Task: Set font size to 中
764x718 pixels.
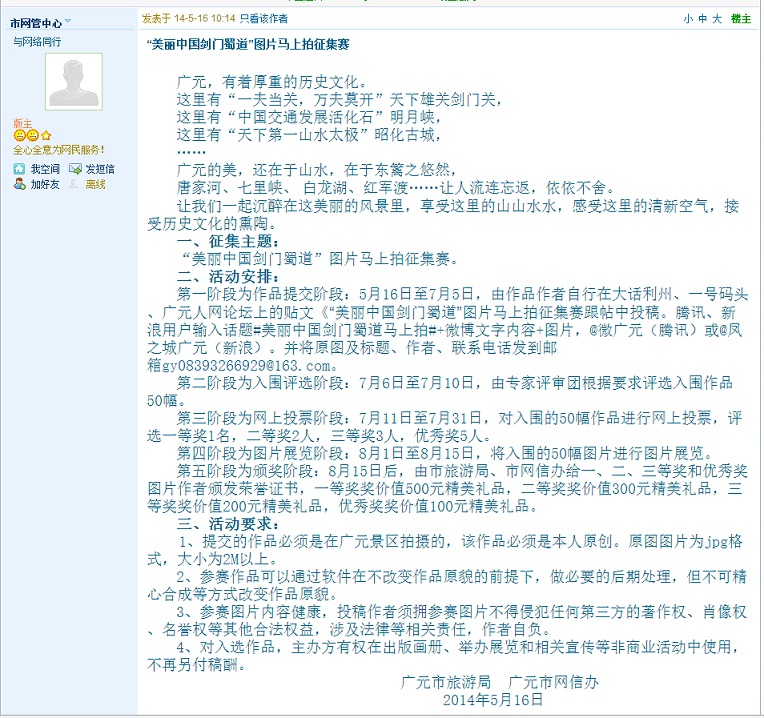Action: point(703,19)
